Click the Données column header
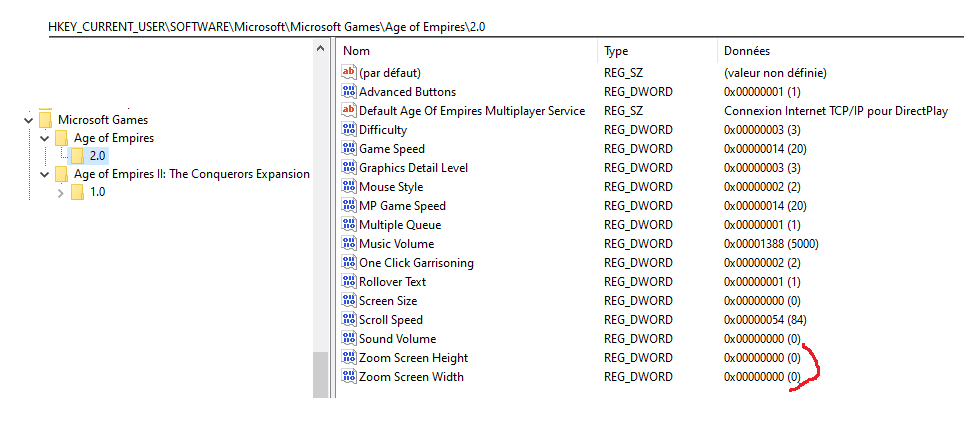Viewport: 968px width, 439px height. 747,50
